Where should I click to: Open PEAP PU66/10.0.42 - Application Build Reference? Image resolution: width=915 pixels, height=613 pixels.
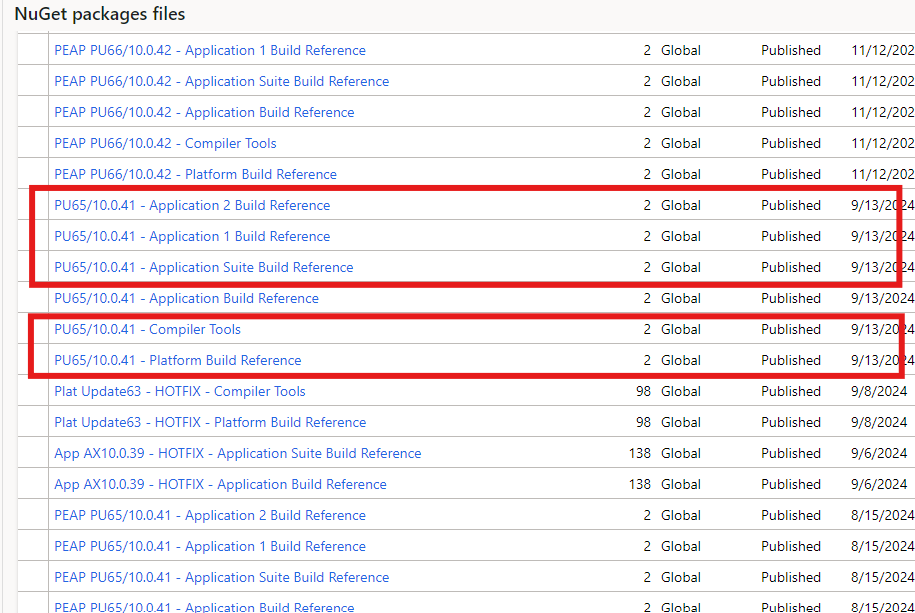pyautogui.click(x=203, y=112)
